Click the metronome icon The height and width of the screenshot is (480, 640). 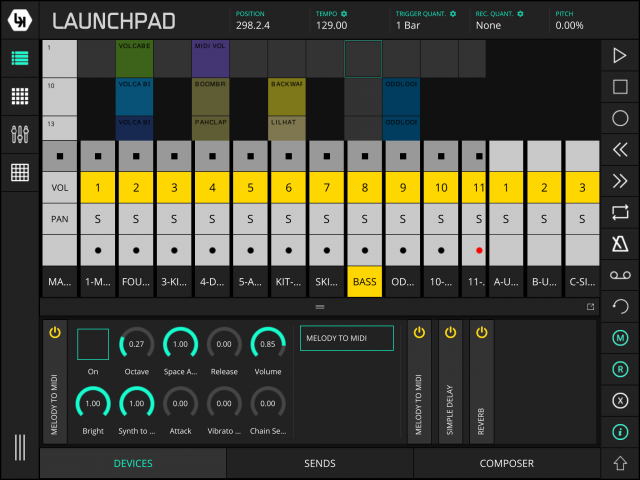pyautogui.click(x=619, y=243)
